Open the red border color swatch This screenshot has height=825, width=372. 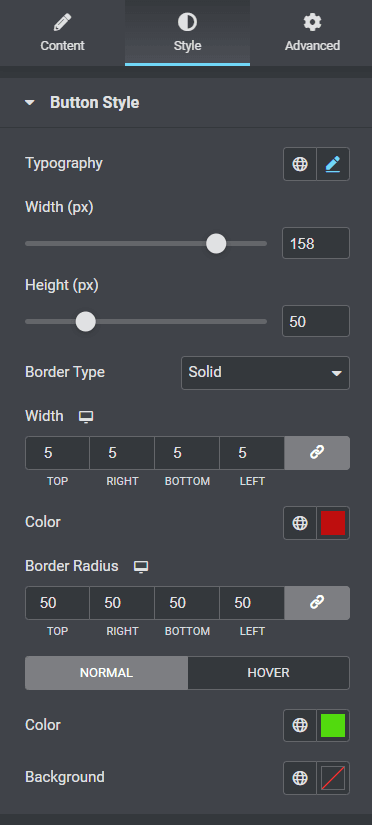pyautogui.click(x=333, y=523)
